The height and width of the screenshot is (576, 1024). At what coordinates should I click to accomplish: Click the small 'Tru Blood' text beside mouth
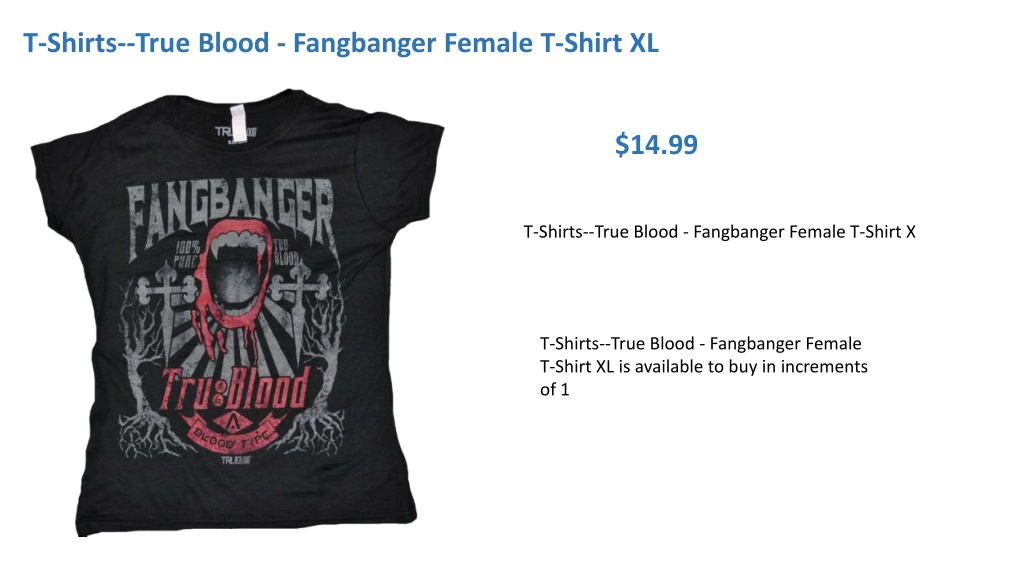(285, 252)
